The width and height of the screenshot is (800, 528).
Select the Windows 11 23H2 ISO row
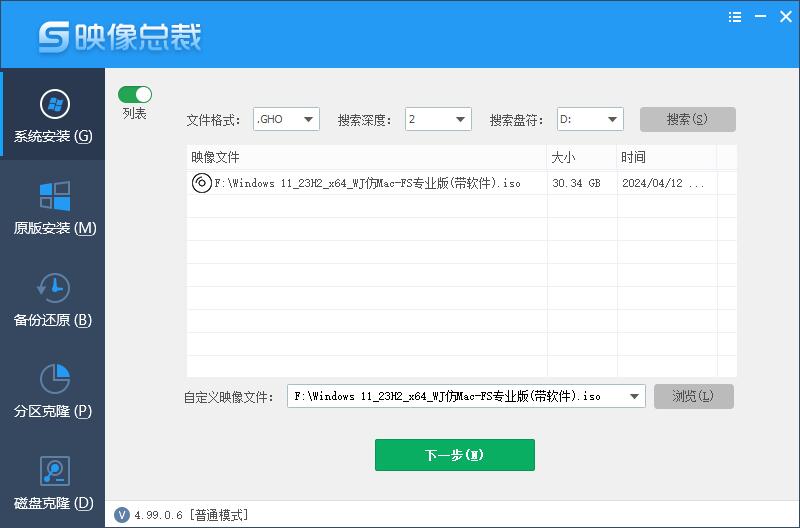[366, 183]
